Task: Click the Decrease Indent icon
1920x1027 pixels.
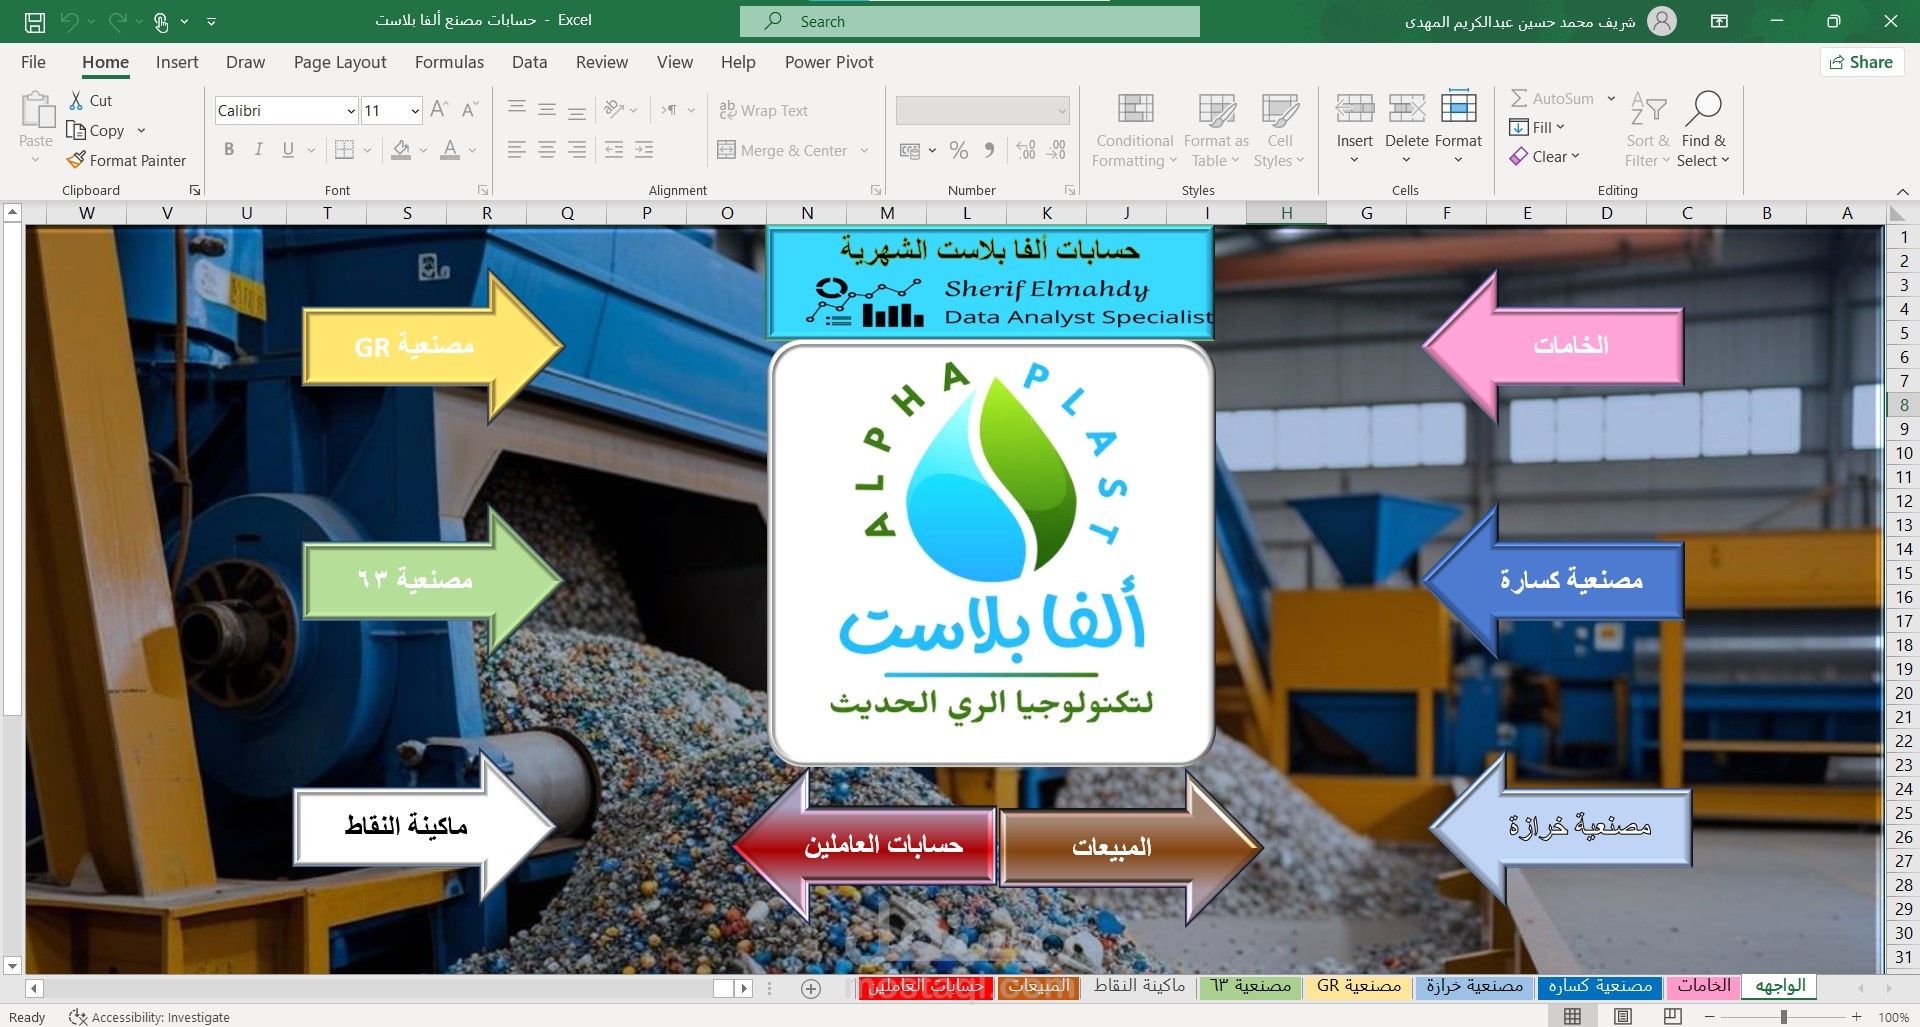Action: pos(614,150)
